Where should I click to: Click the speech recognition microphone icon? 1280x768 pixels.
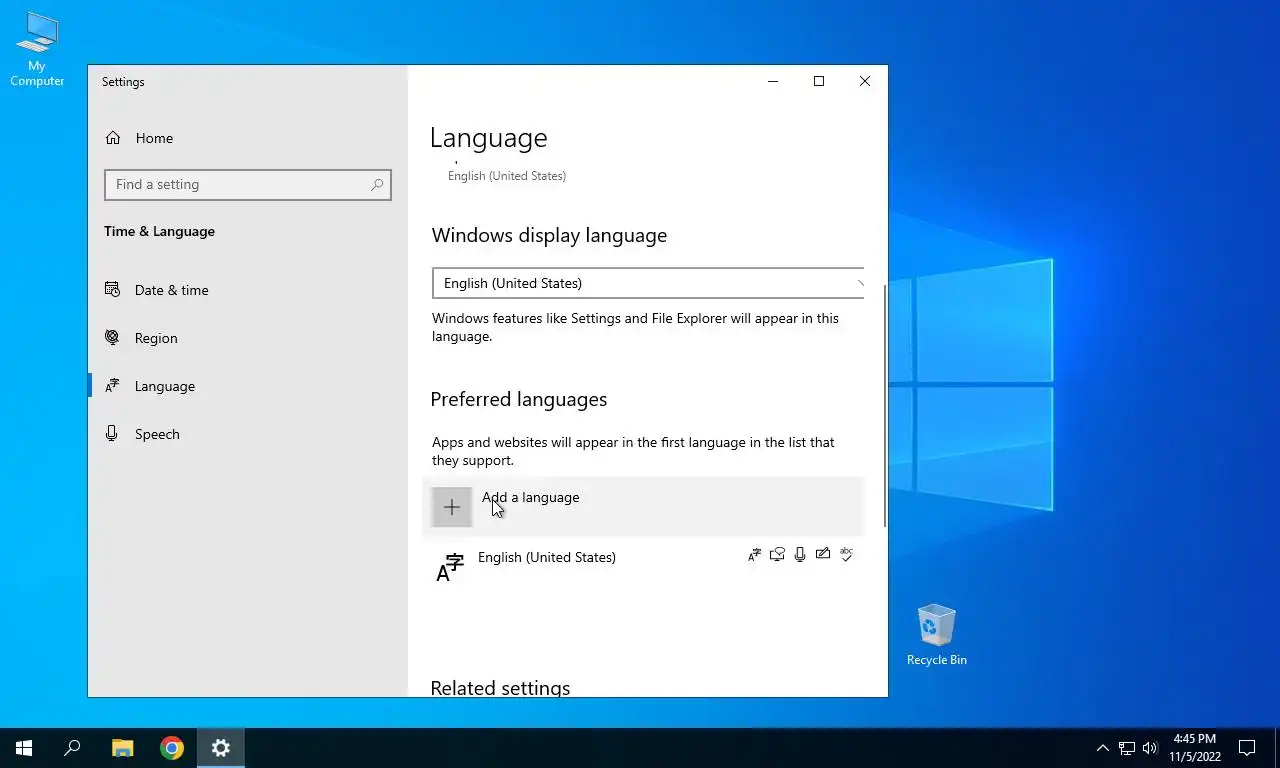[800, 554]
